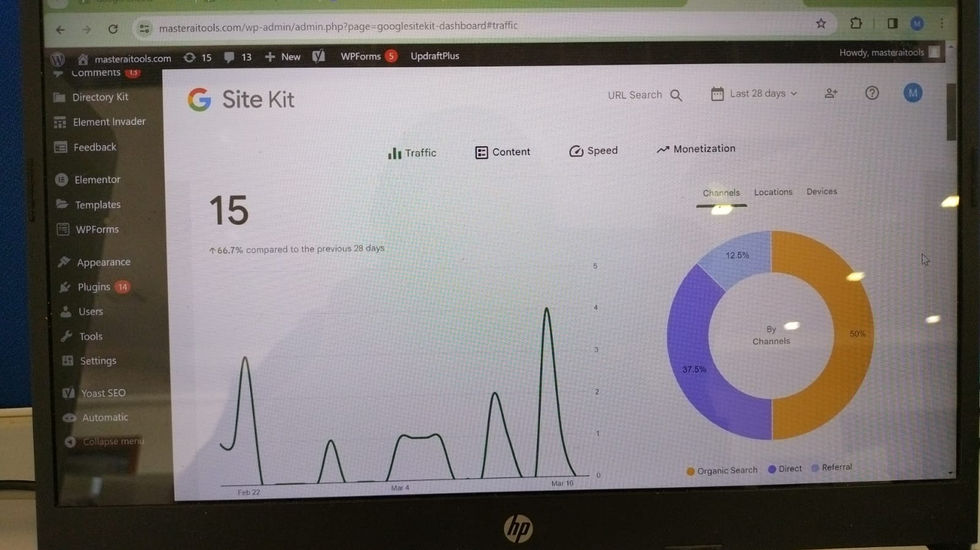This screenshot has width=980, height=550.
Task: Open the 13 comments bubble in admin bar
Action: 238,57
